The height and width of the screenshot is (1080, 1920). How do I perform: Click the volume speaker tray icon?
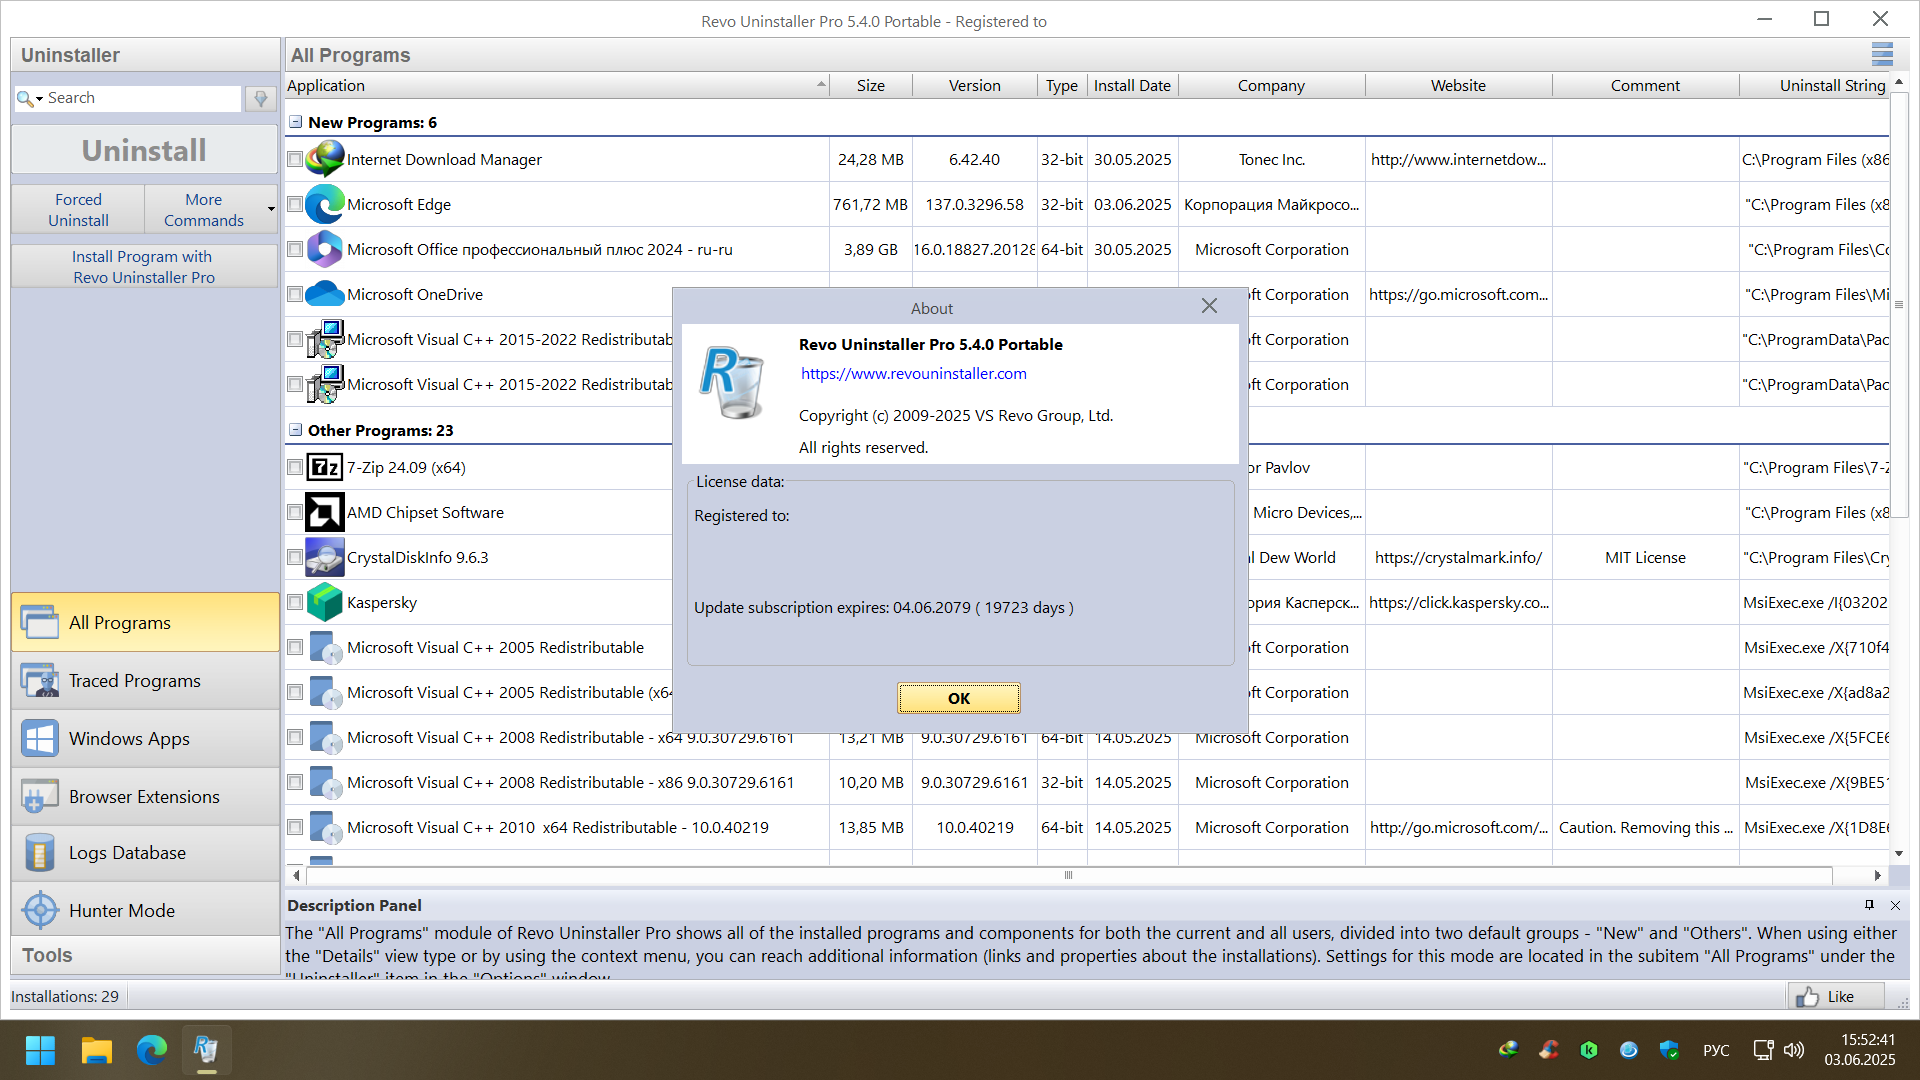[x=1794, y=1050]
